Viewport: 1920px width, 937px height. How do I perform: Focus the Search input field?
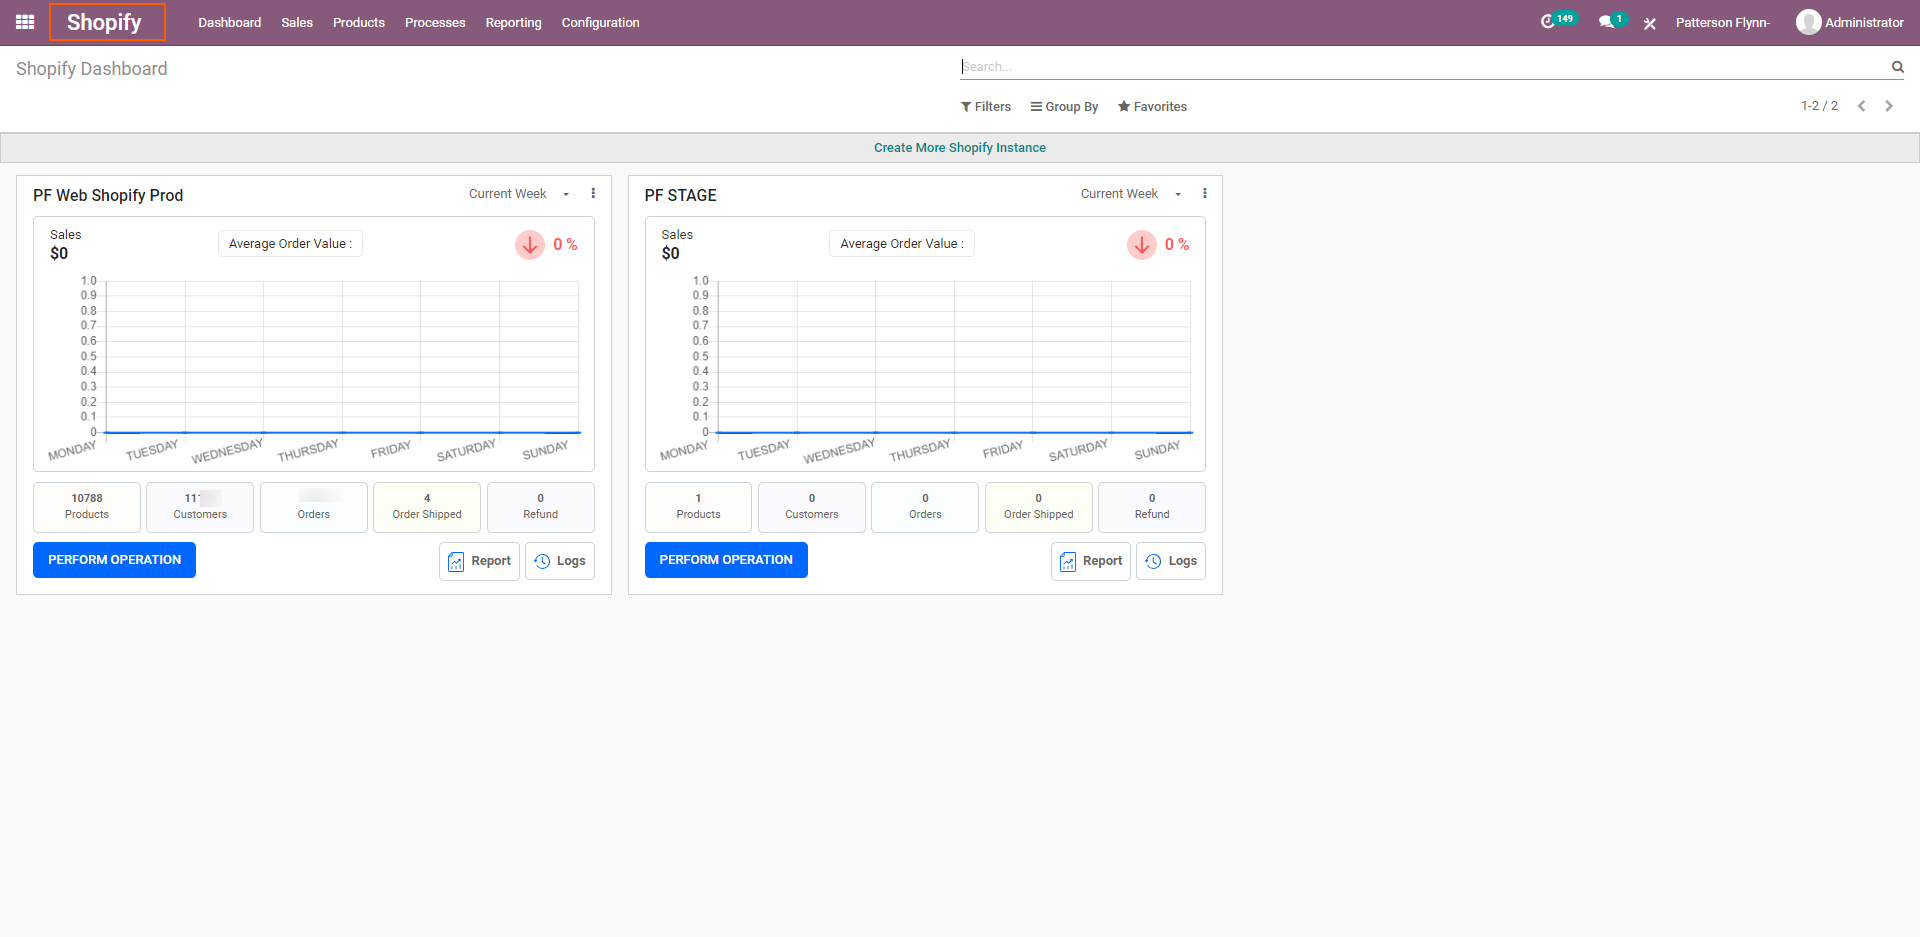tap(1423, 66)
